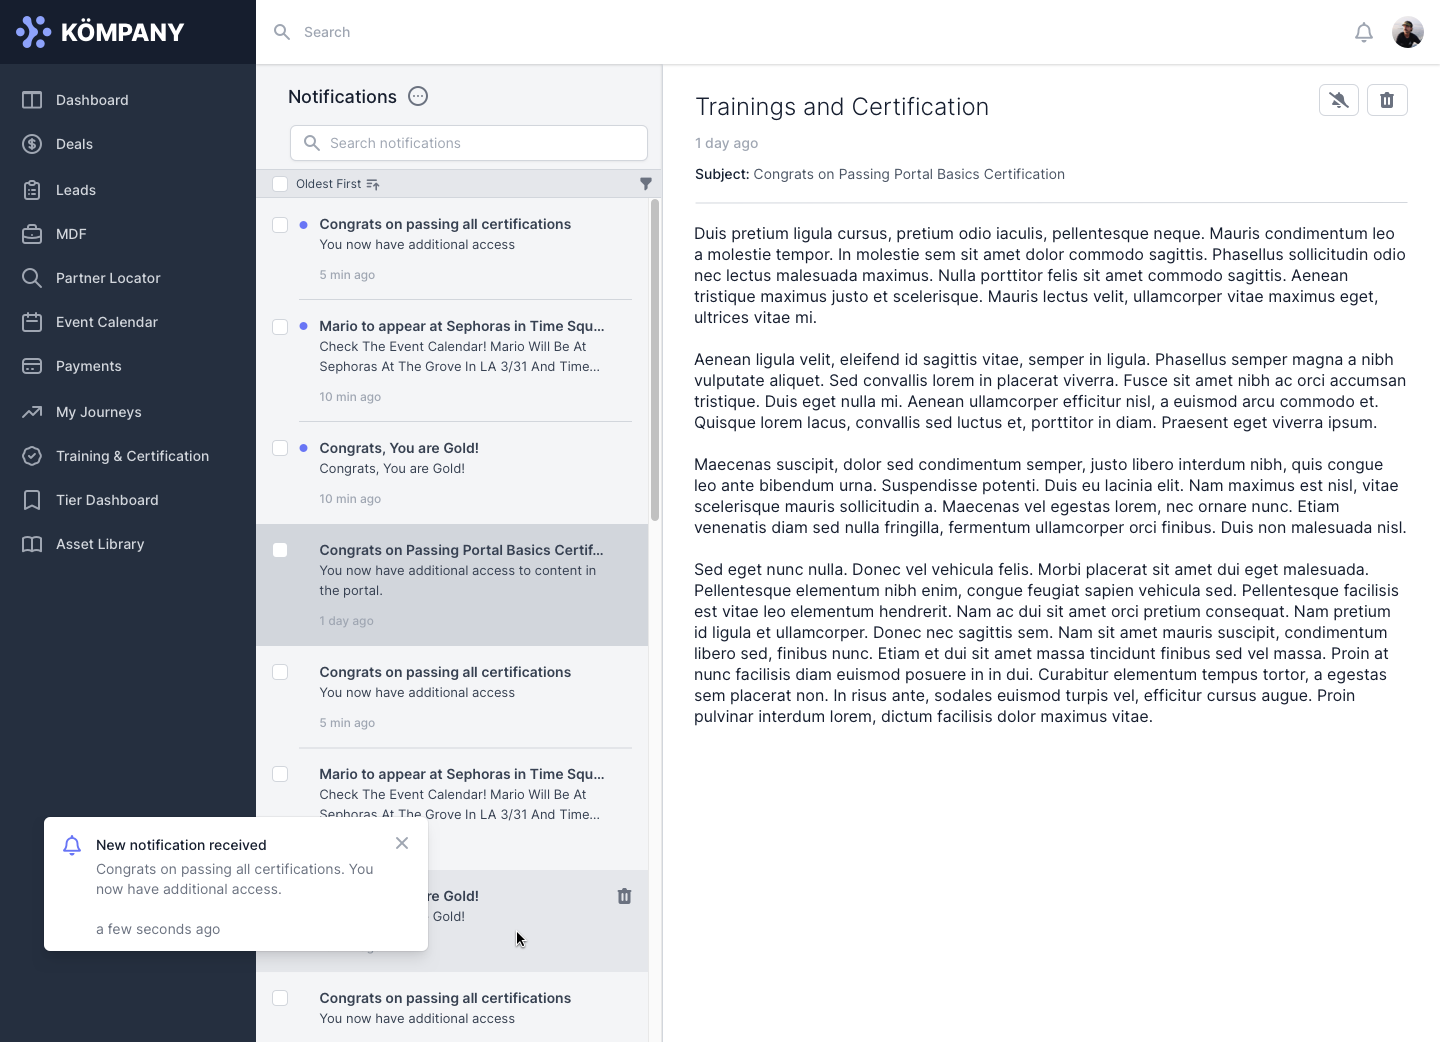The width and height of the screenshot is (1440, 1042).
Task: Open the notification bell in the top bar
Action: coord(1363,32)
